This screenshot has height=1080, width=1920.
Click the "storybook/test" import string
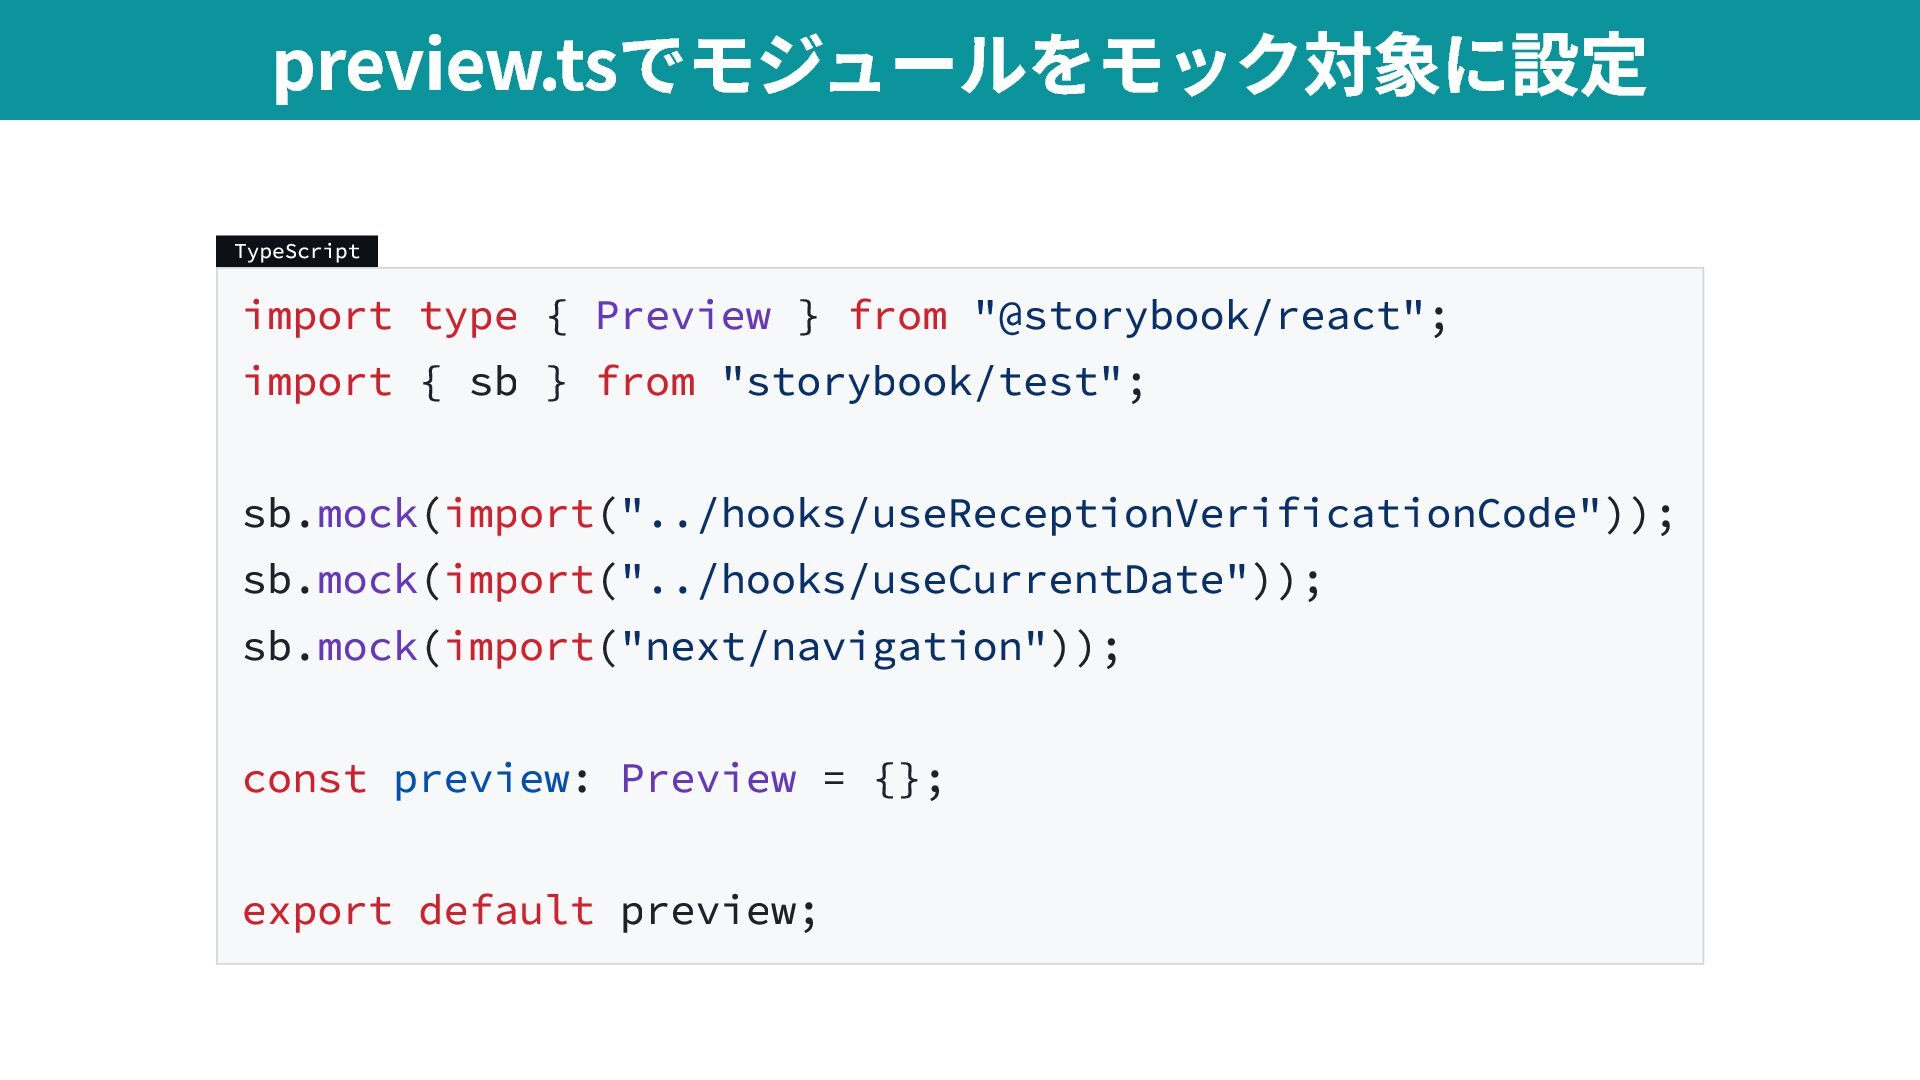coord(921,382)
